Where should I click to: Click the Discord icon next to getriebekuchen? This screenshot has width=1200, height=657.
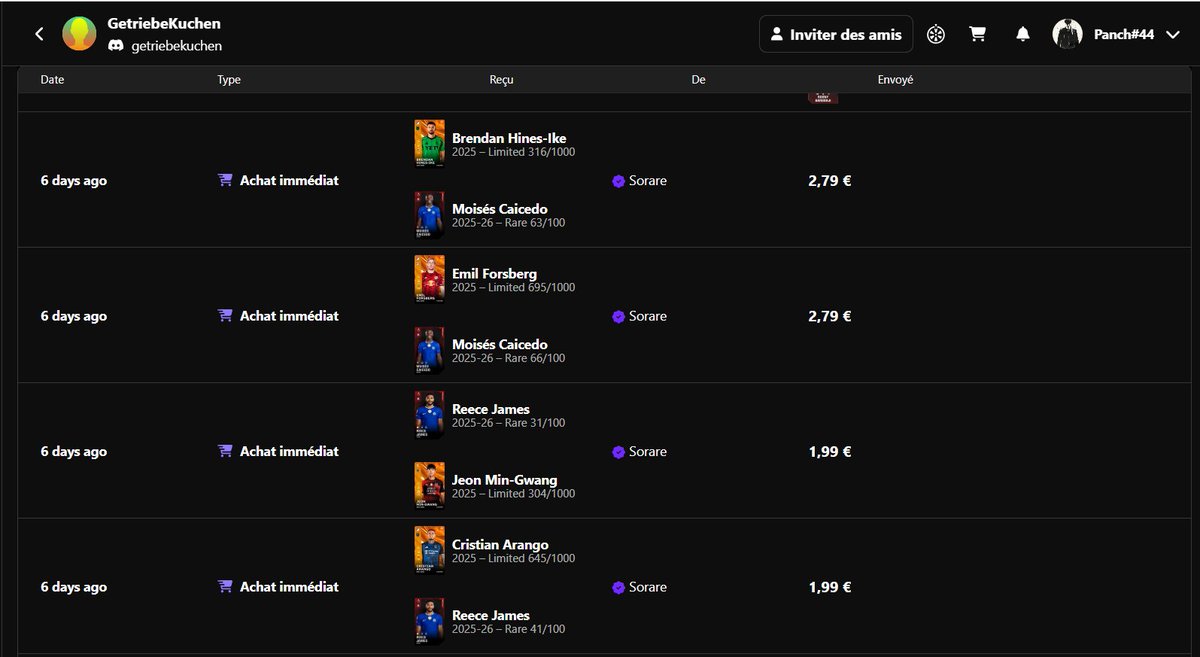[x=116, y=46]
